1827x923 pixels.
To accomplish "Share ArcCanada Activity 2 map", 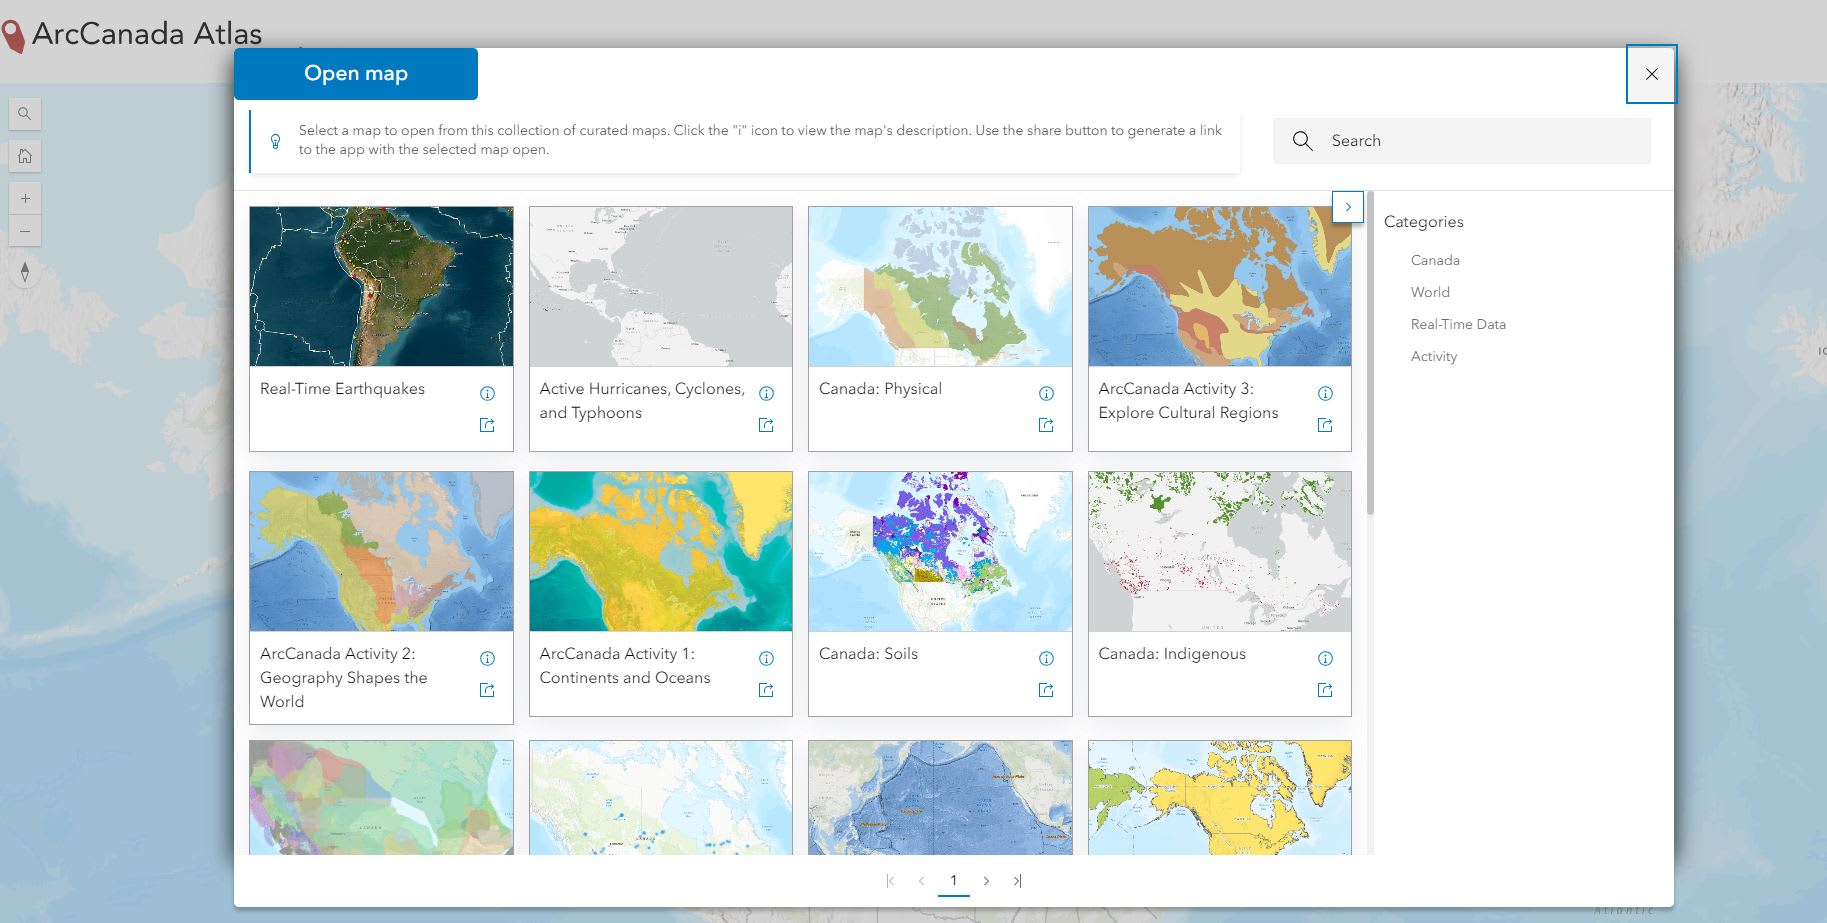I will point(487,690).
